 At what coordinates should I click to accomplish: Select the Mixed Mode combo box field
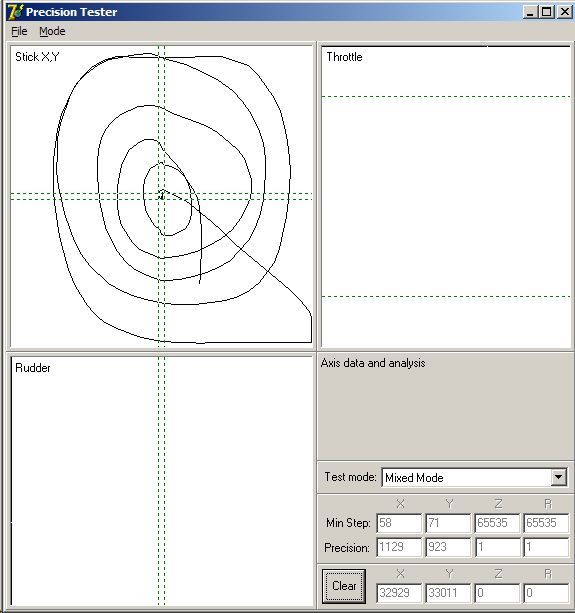tap(474, 477)
